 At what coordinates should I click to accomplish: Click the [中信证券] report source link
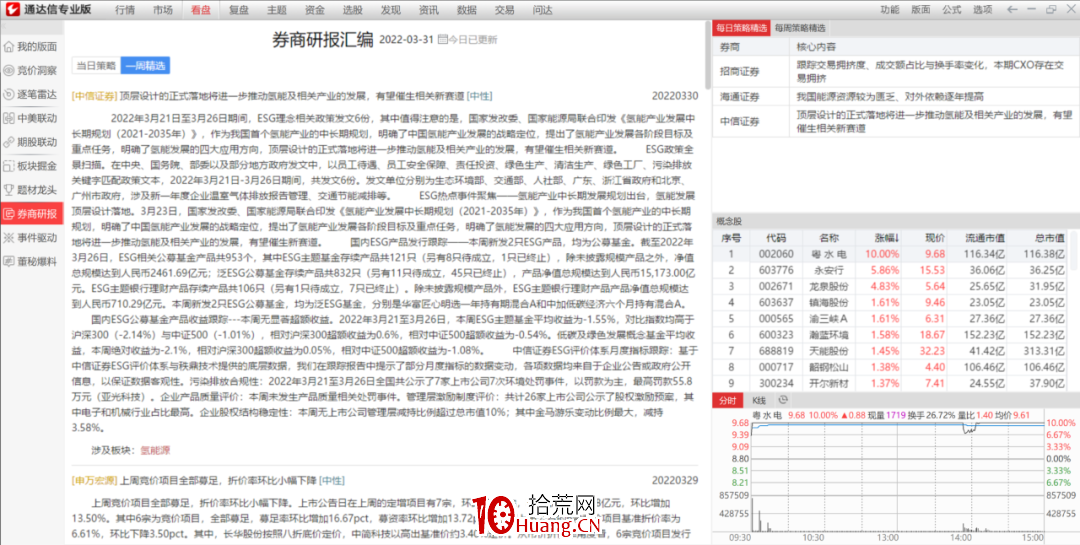[x=95, y=96]
